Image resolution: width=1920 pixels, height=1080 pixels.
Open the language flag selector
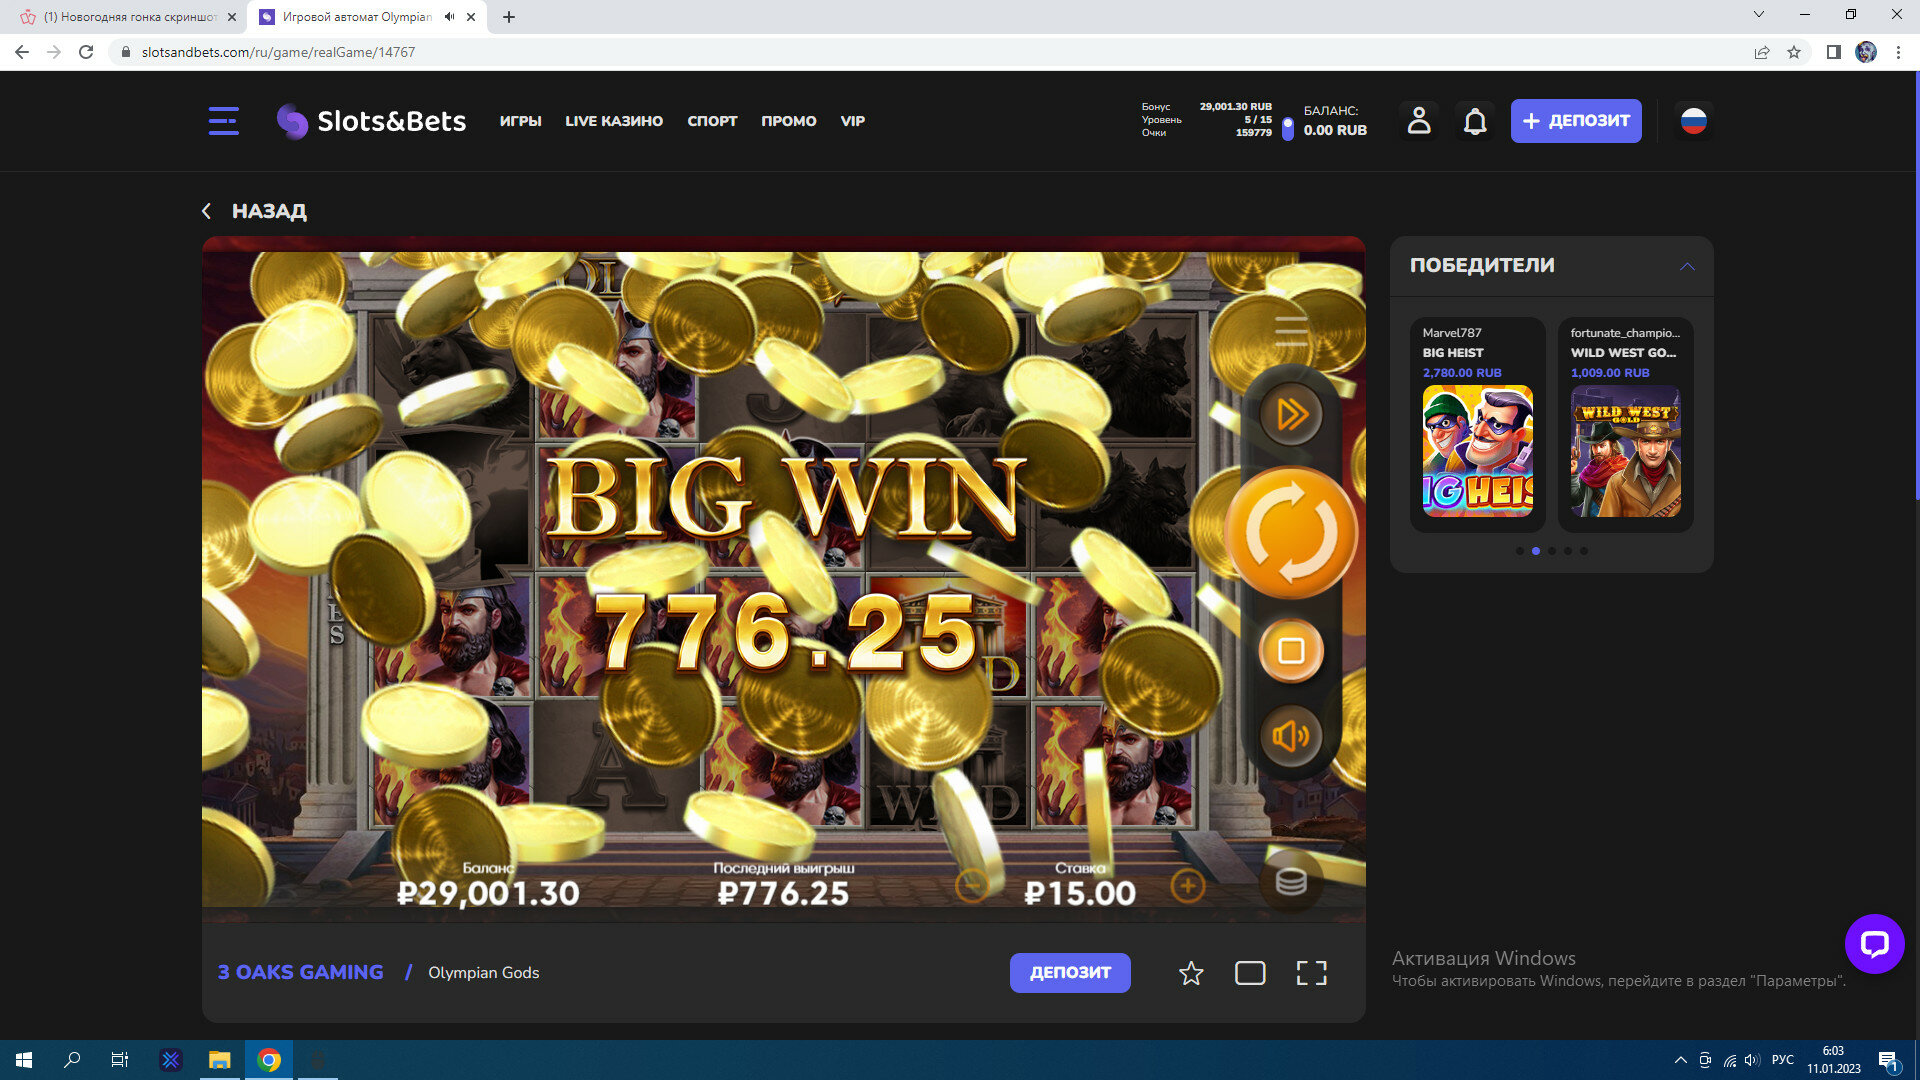[1693, 121]
